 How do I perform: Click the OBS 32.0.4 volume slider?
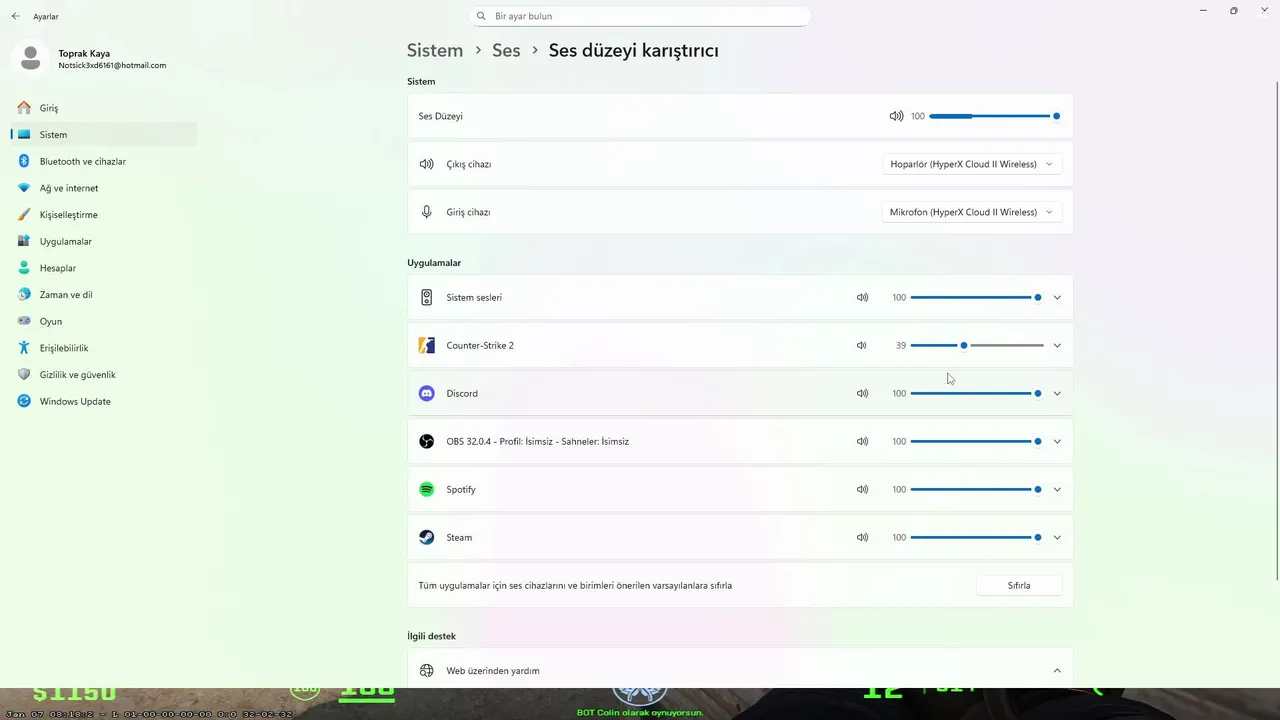[977, 441]
